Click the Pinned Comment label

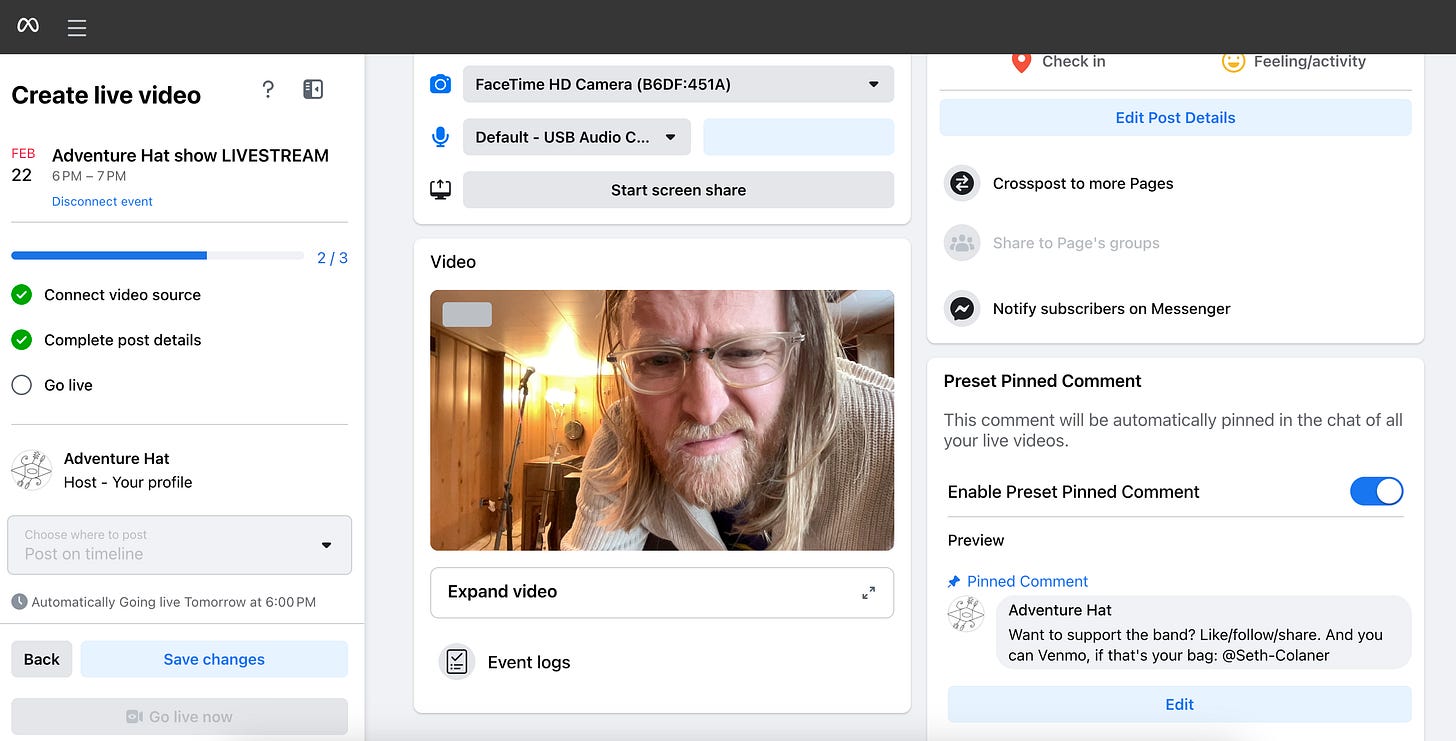[1027, 581]
